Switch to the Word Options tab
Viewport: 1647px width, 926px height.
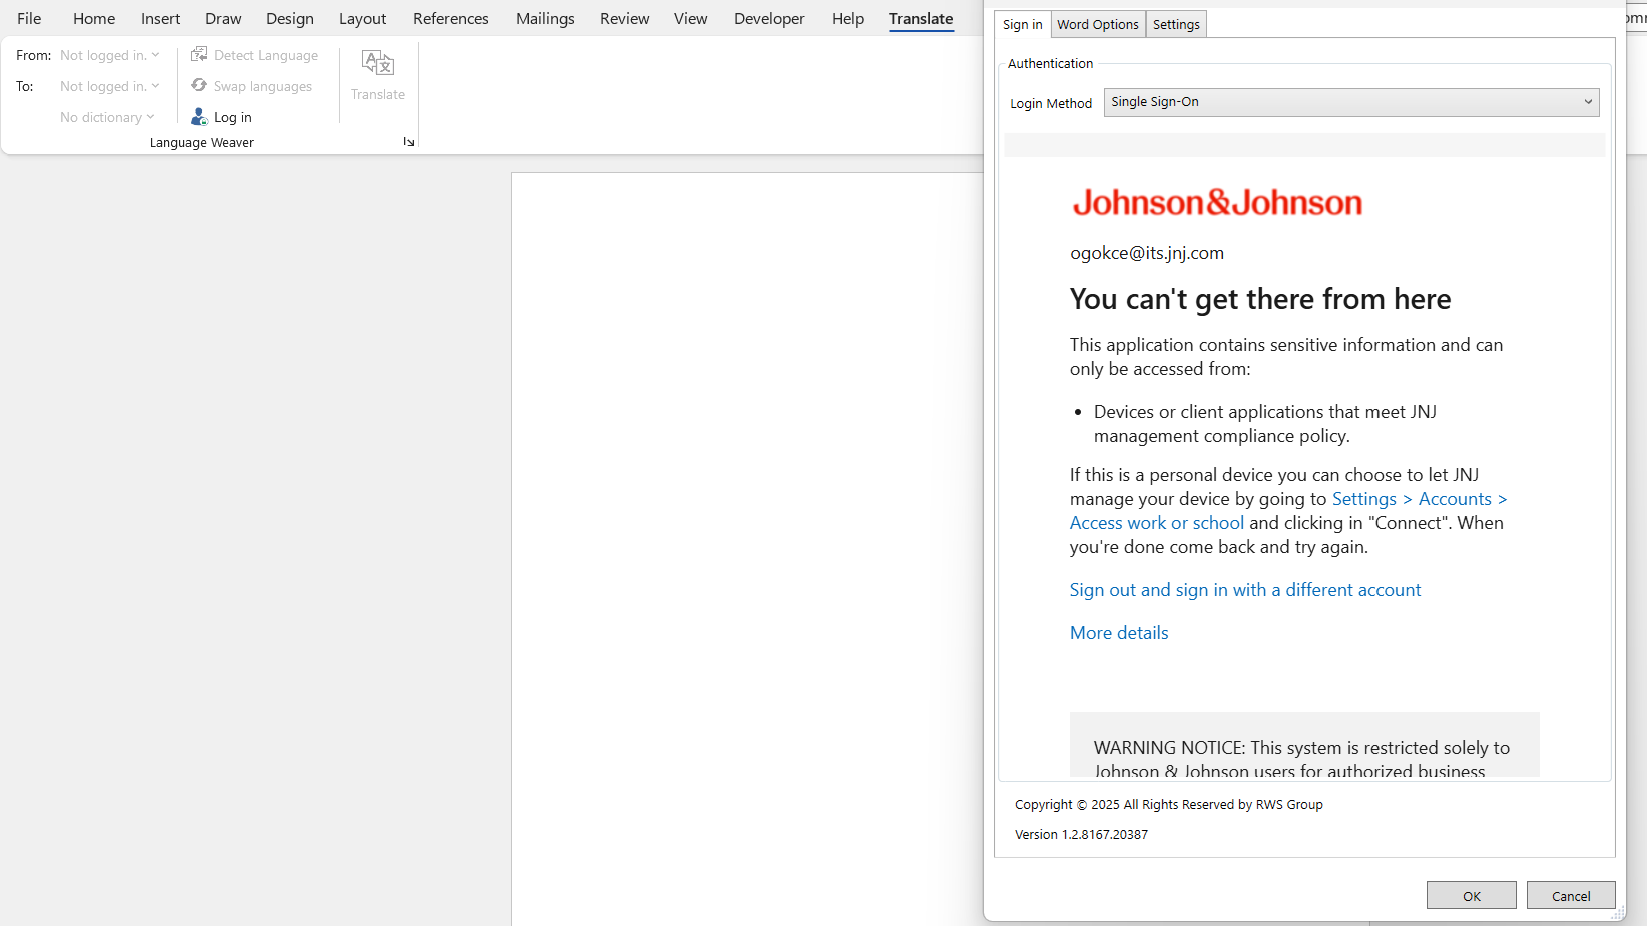(1097, 24)
